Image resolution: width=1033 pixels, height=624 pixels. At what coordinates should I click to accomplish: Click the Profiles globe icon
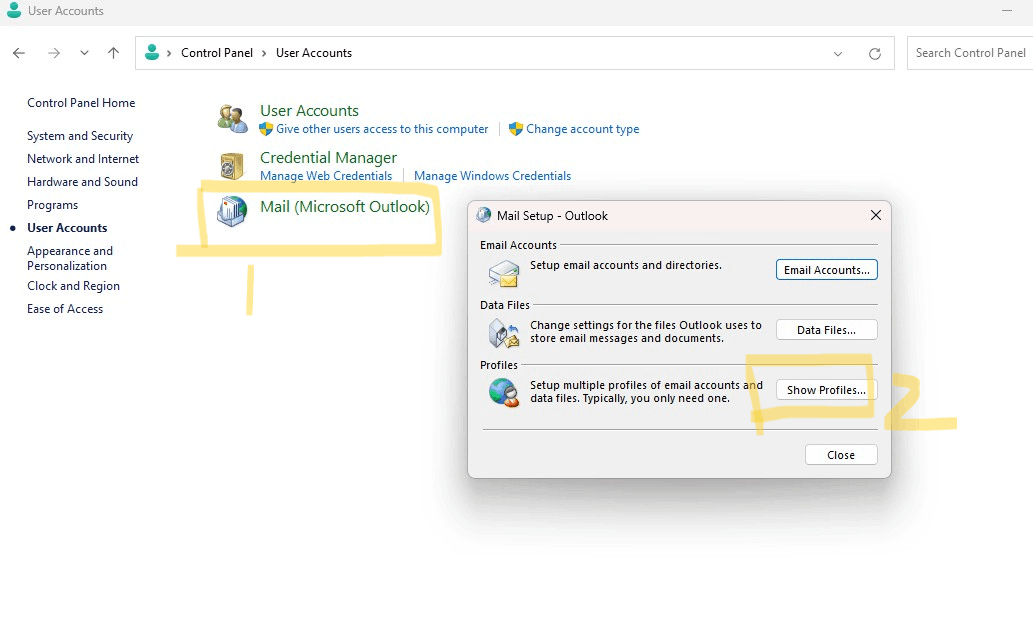(502, 393)
